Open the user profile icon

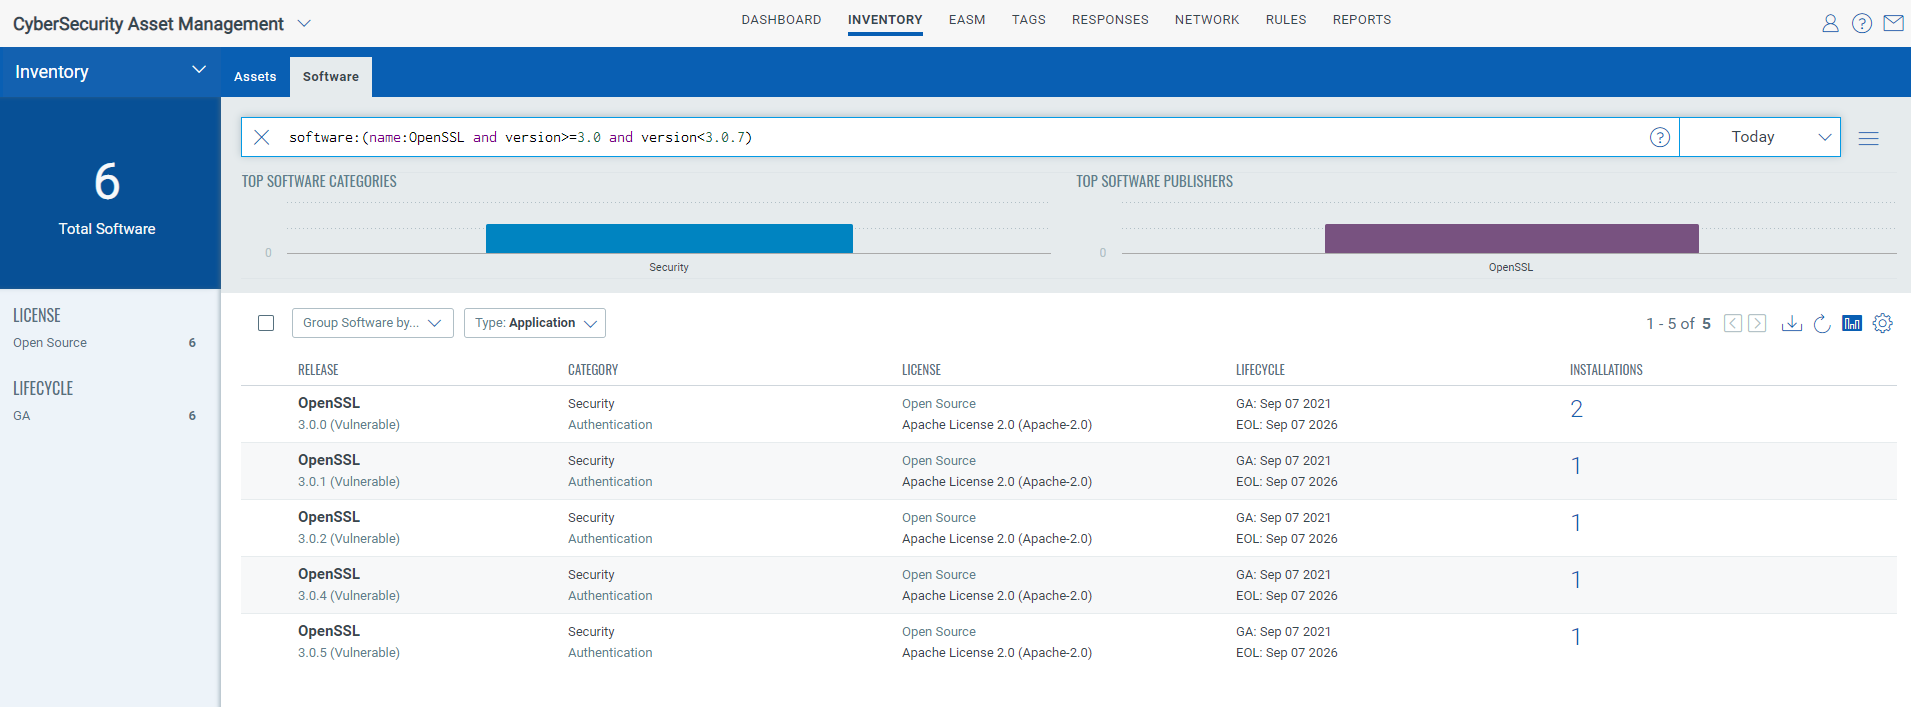[x=1830, y=23]
